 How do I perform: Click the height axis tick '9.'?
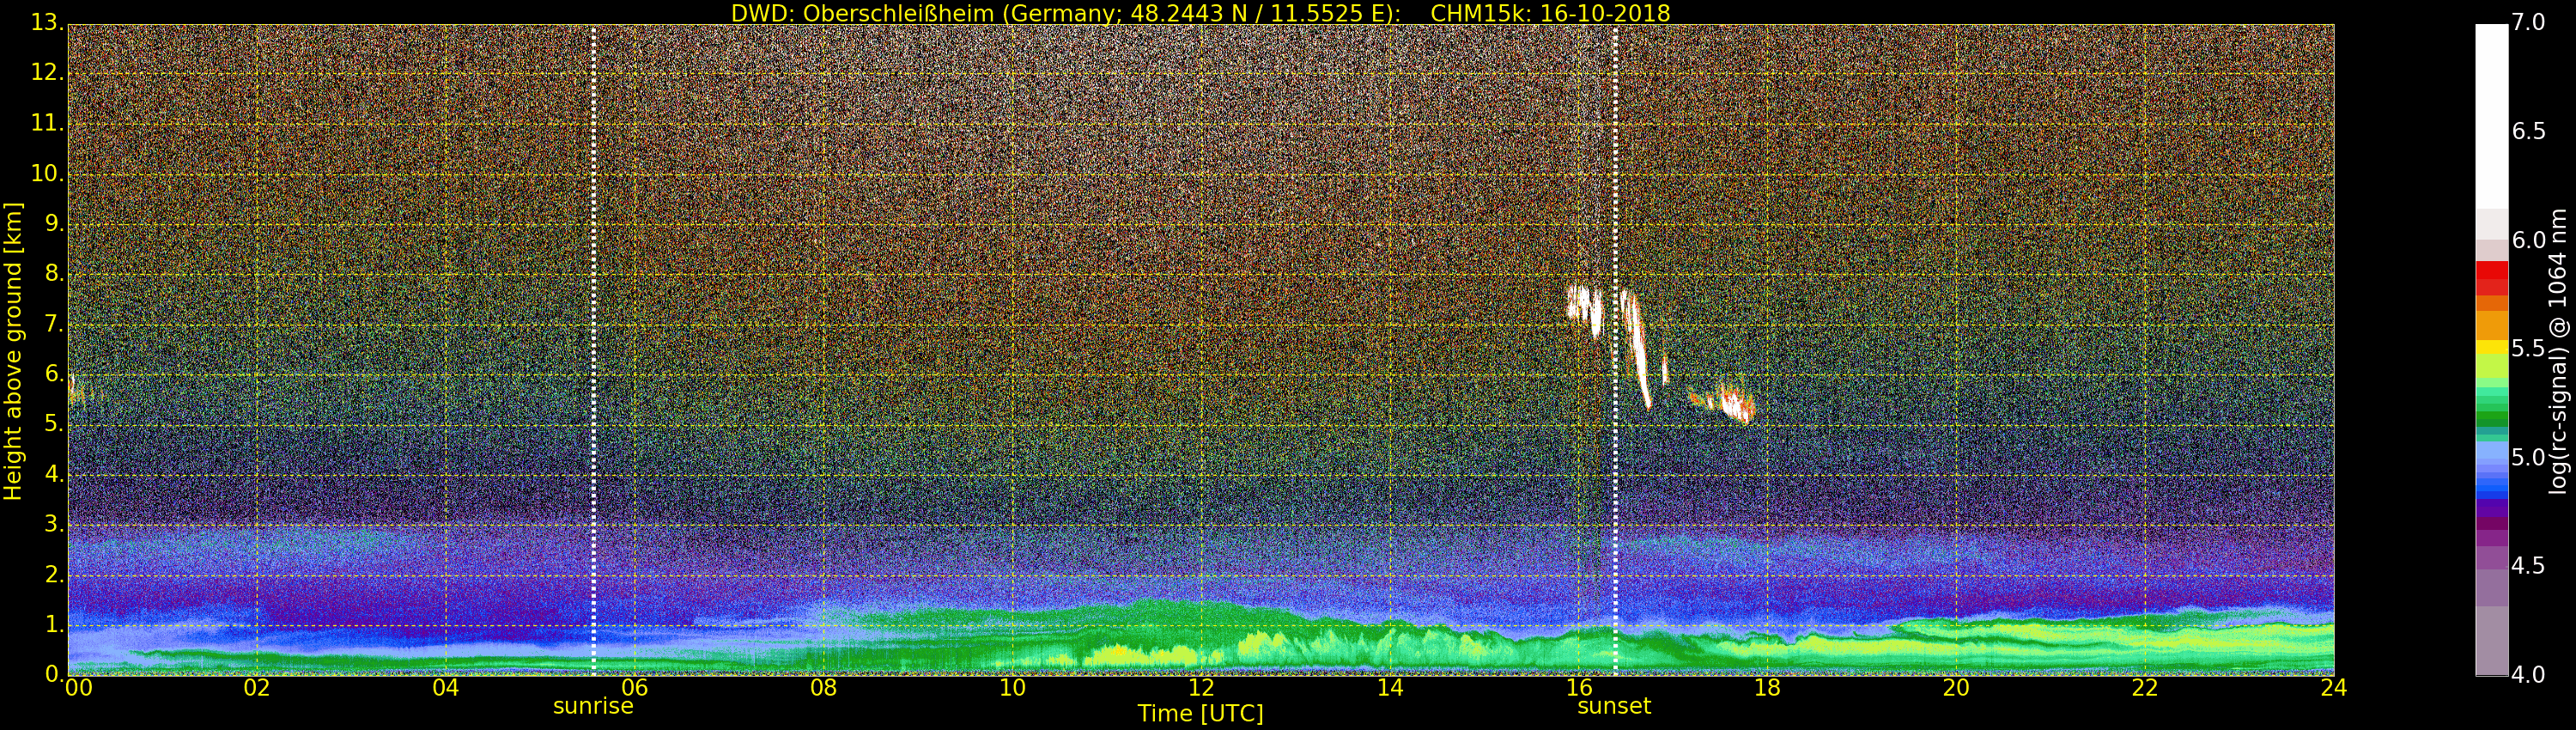[54, 223]
